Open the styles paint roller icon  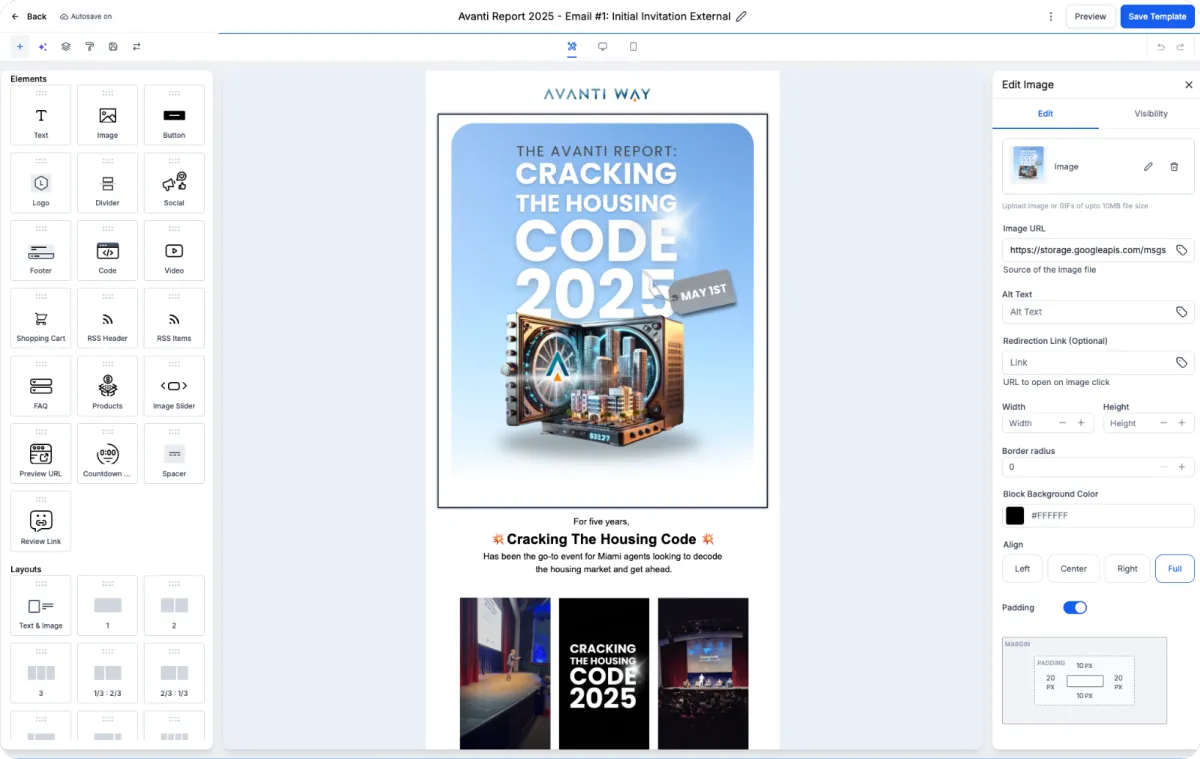click(x=90, y=47)
